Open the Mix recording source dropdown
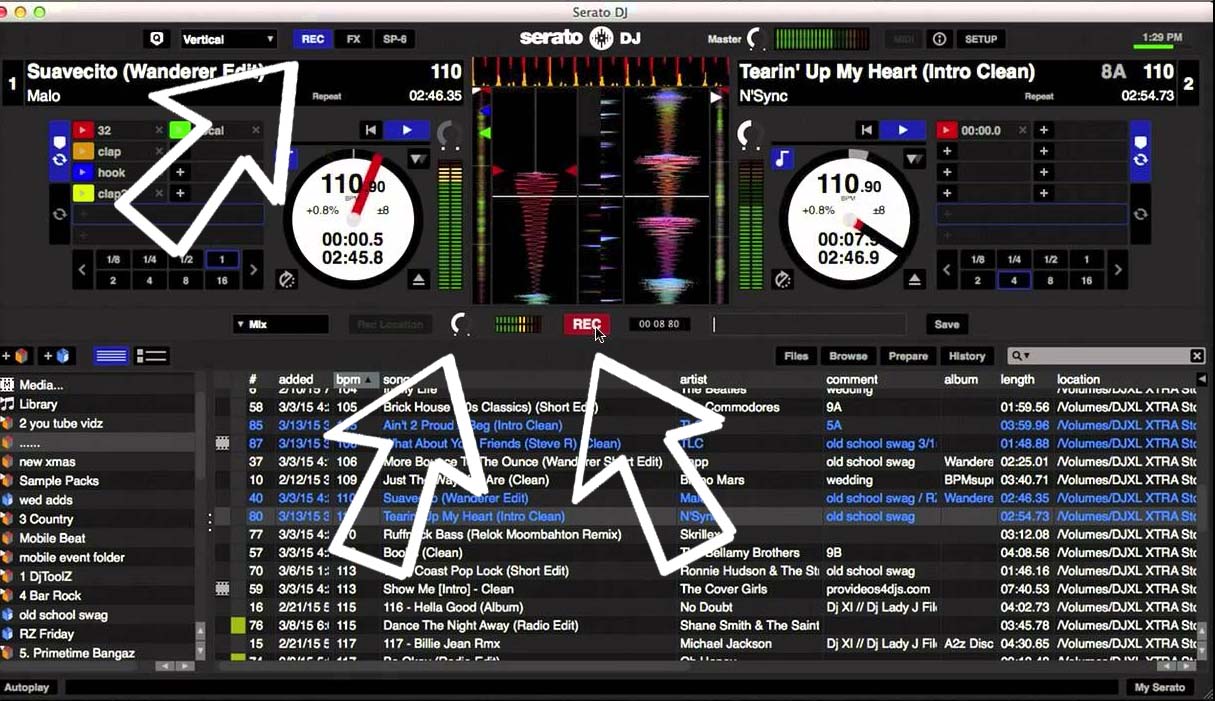The image size is (1215, 701). (x=280, y=323)
